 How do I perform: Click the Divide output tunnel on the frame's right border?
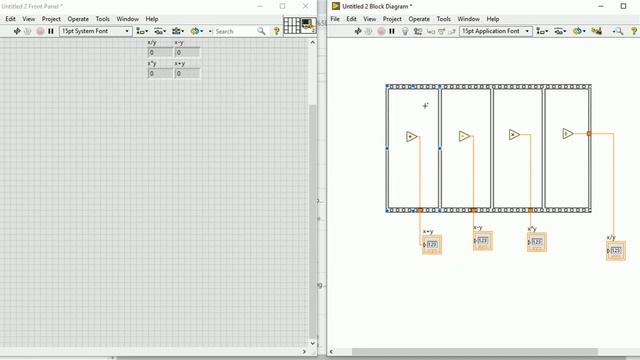589,133
